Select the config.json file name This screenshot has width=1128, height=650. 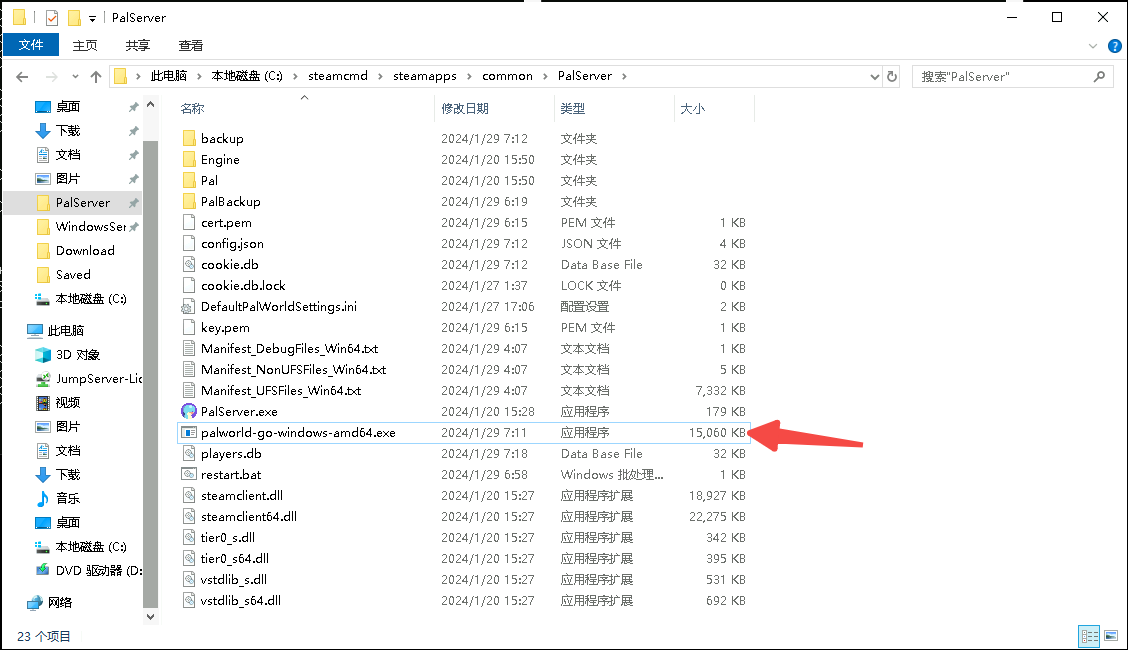click(x=232, y=244)
